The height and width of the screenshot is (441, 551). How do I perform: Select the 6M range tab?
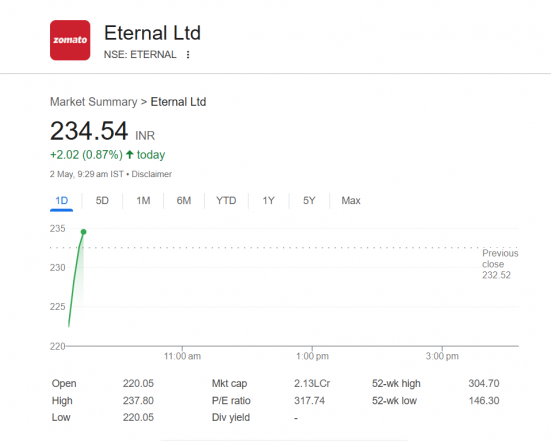pyautogui.click(x=184, y=201)
